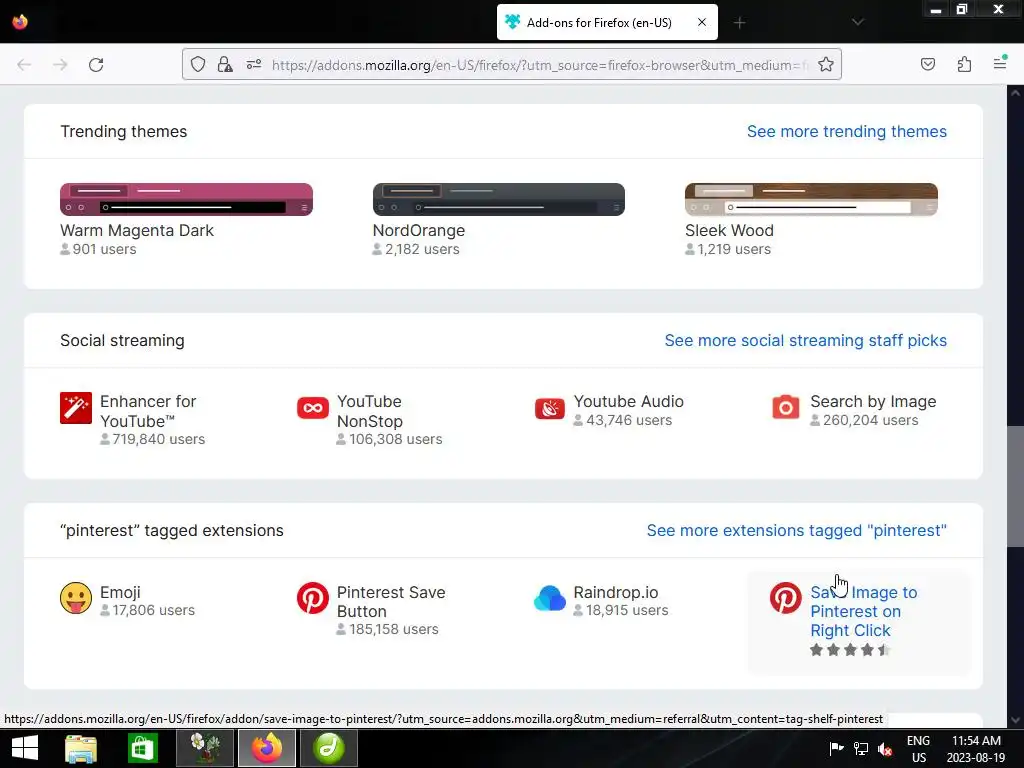Switch to Firefox taskbar button
Image resolution: width=1024 pixels, height=768 pixels.
[x=267, y=748]
